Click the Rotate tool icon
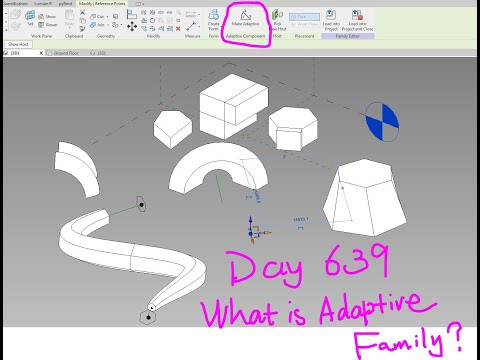Image resolution: width=480 pixels, height=360 pixels. 152,21
